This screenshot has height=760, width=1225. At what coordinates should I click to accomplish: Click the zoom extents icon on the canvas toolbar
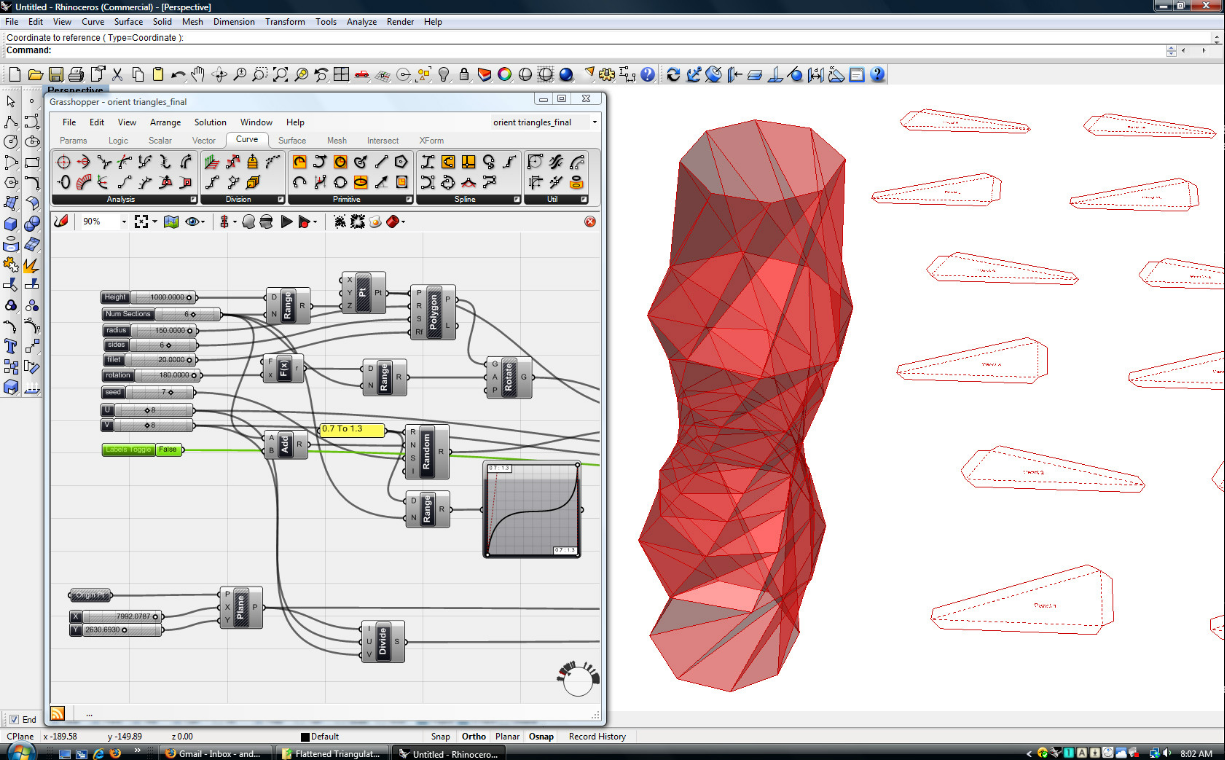(x=141, y=222)
